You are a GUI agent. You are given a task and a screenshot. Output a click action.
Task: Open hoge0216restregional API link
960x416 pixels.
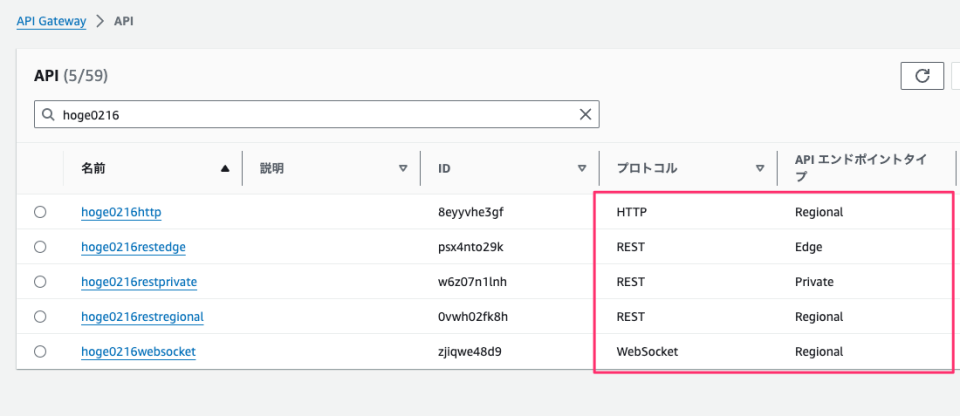pos(142,317)
